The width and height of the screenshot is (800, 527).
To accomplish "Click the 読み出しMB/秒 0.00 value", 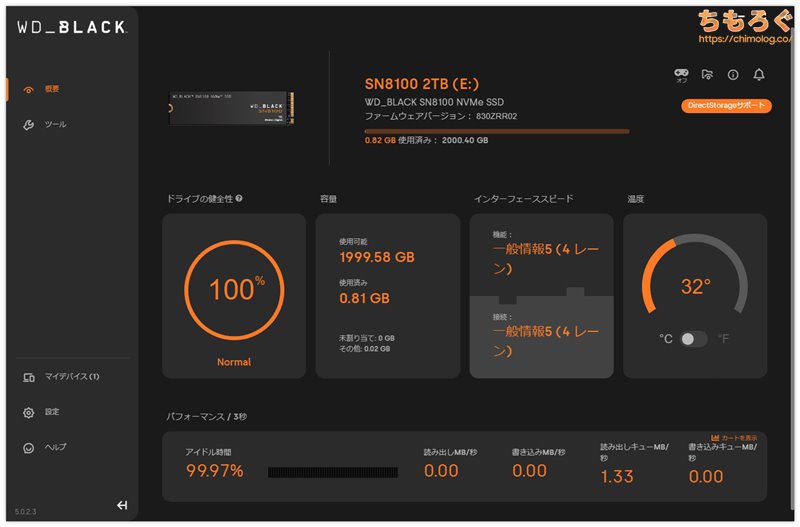I will pos(441,471).
